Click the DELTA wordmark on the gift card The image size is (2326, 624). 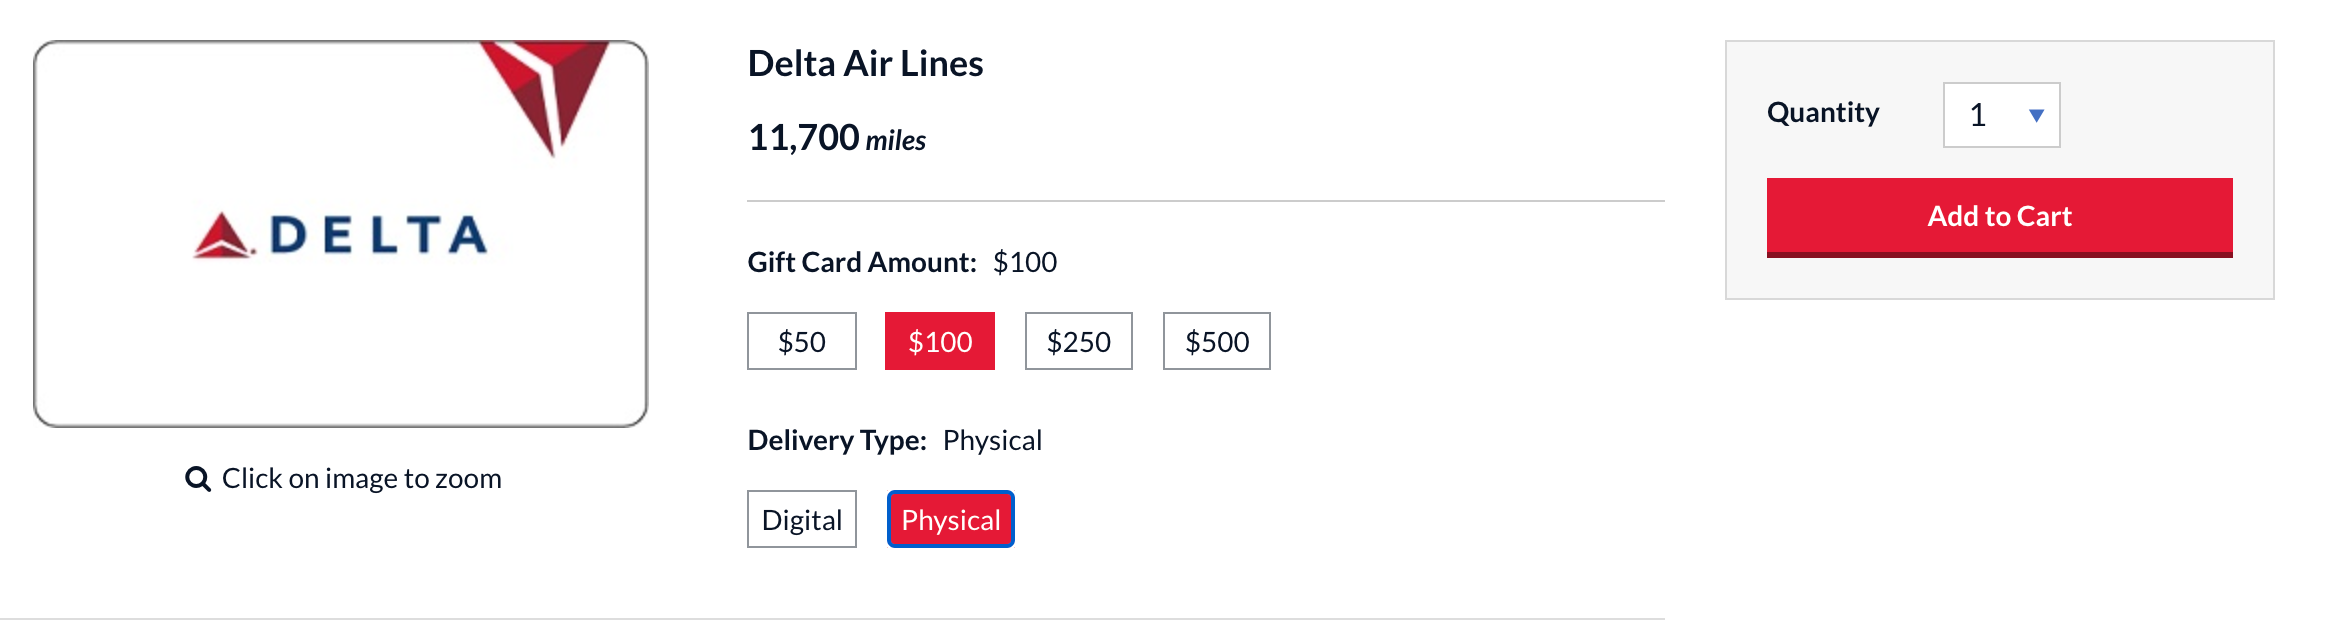(378, 236)
